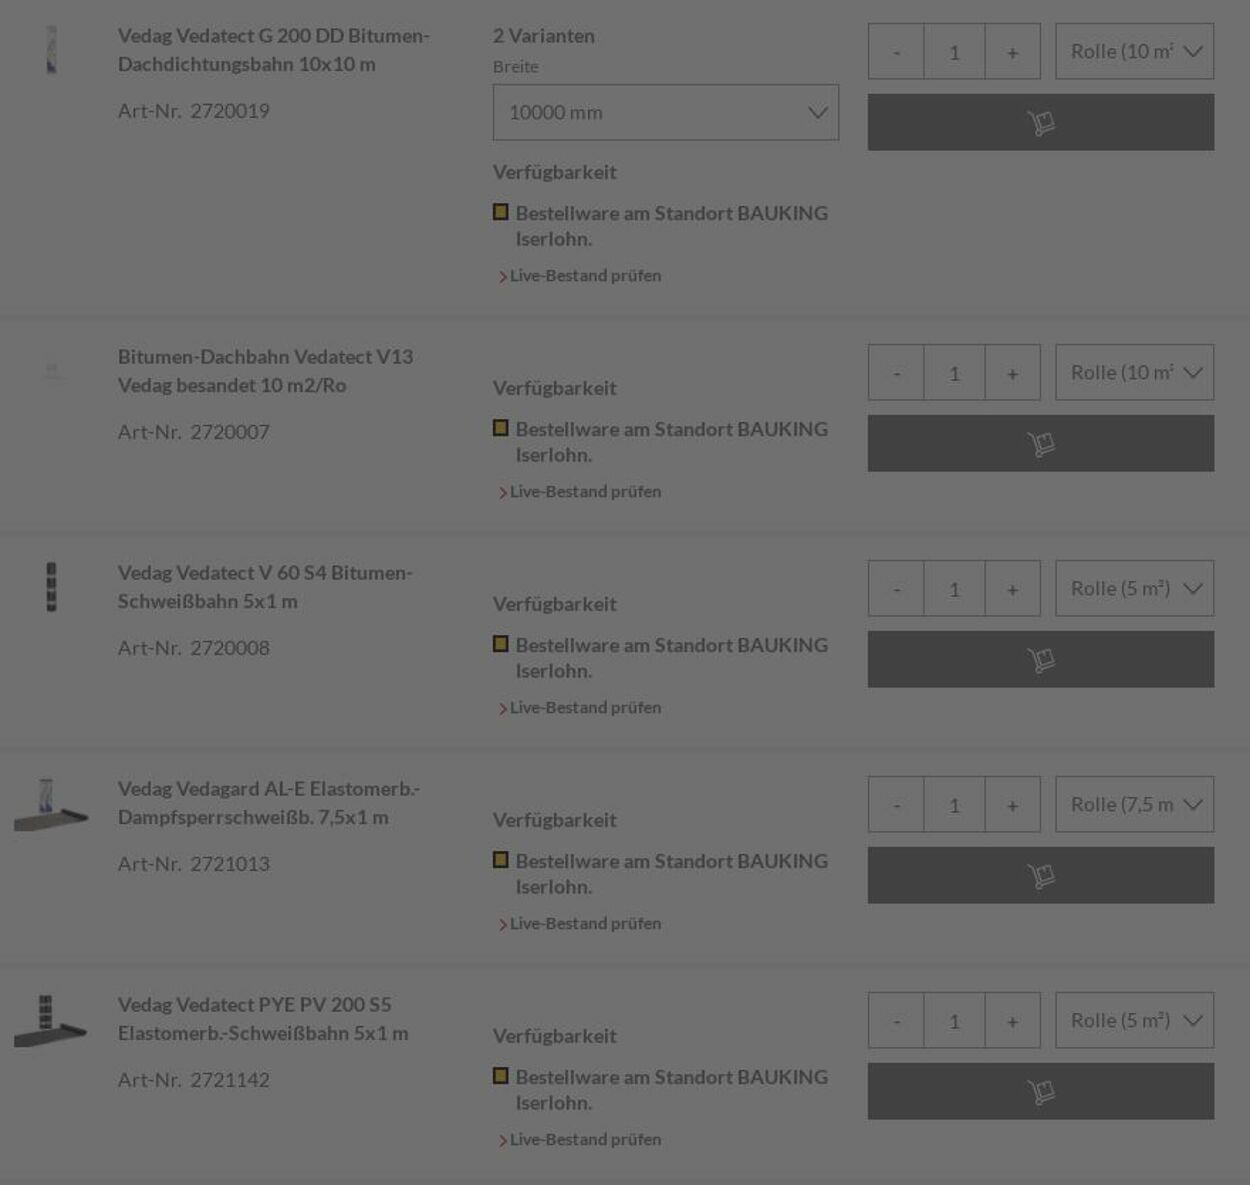The height and width of the screenshot is (1185, 1250).
Task: Decrease quantity of Vedatect PYE PV 200
Action: (x=896, y=1020)
